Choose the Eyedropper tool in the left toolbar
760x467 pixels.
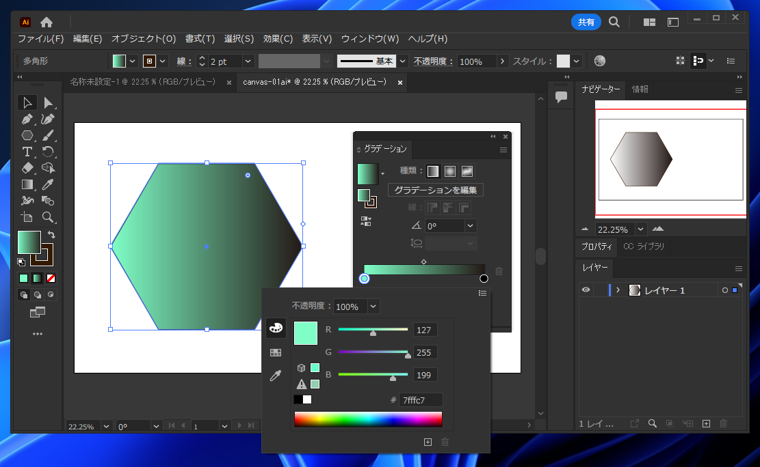point(47,184)
